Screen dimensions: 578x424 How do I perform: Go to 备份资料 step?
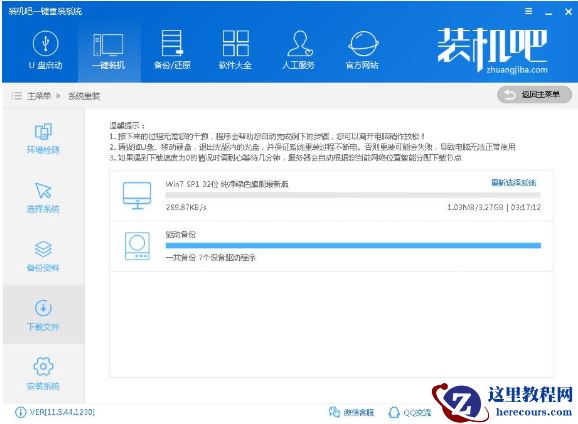tap(43, 256)
